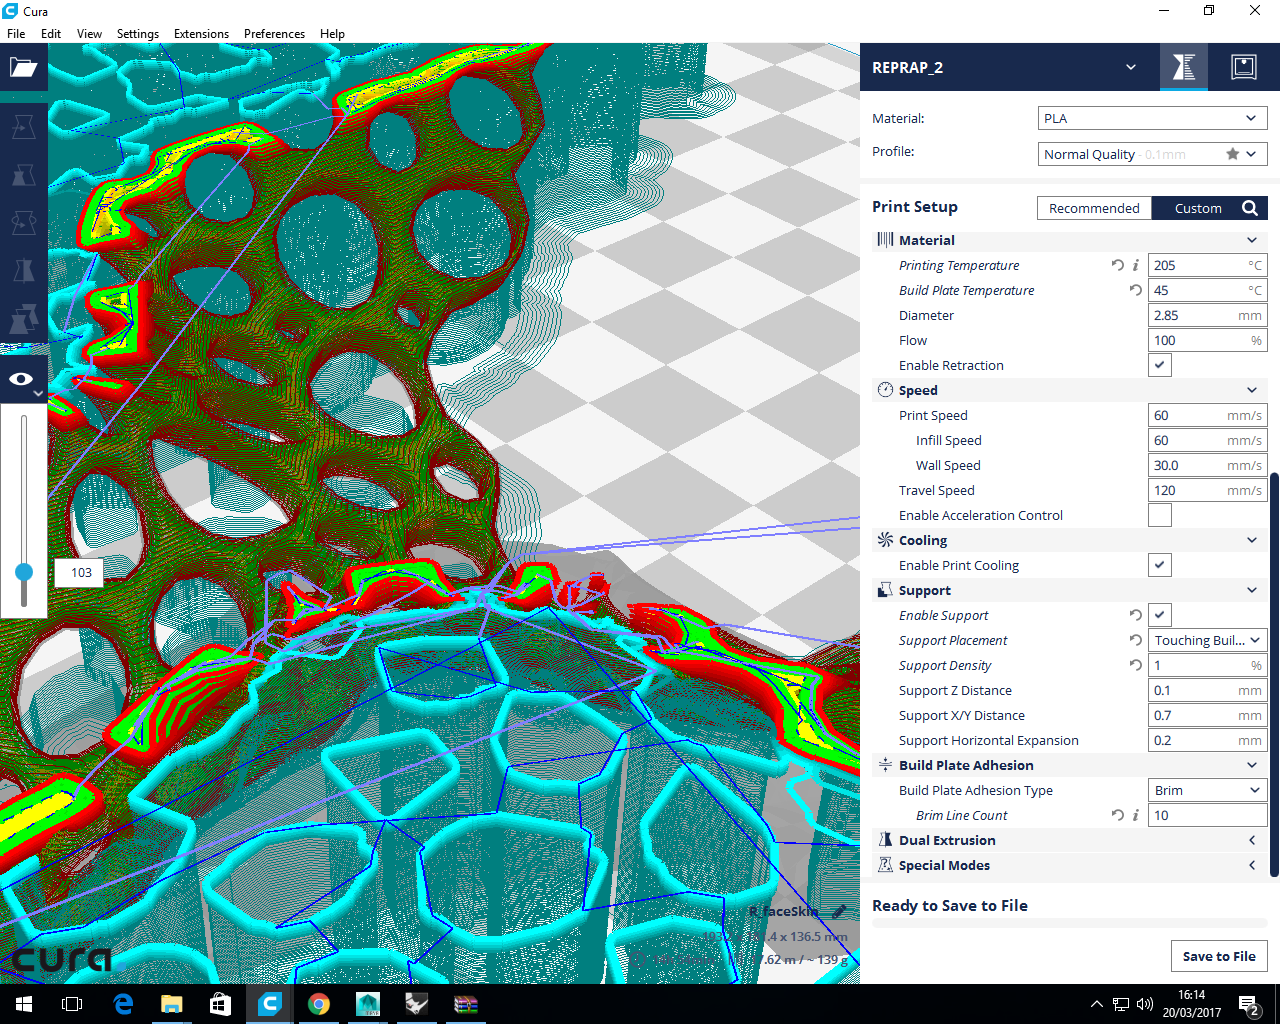Open settings search magnifier icon
The image size is (1280, 1024).
tap(1250, 208)
